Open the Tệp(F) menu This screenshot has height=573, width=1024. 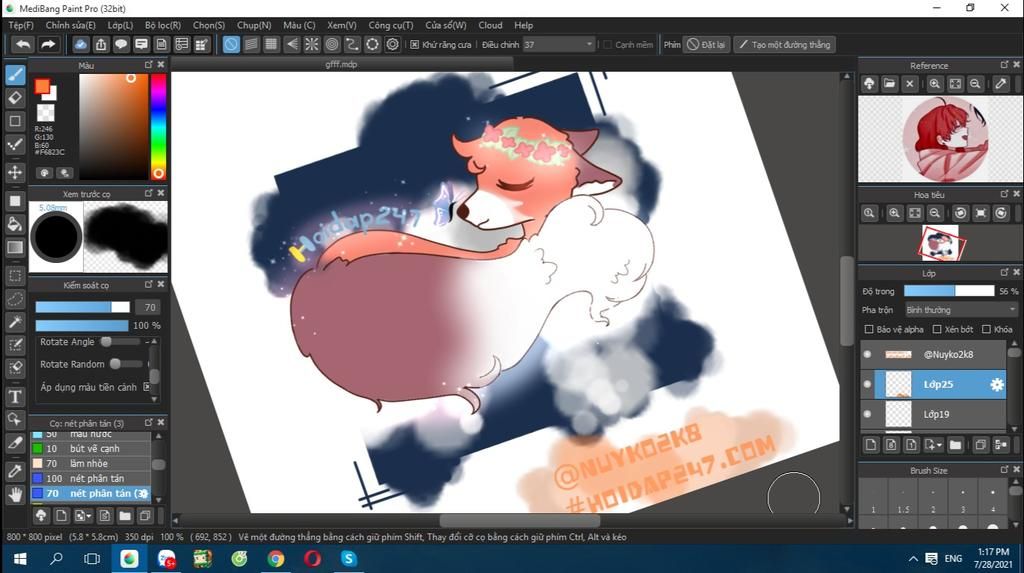(21, 25)
